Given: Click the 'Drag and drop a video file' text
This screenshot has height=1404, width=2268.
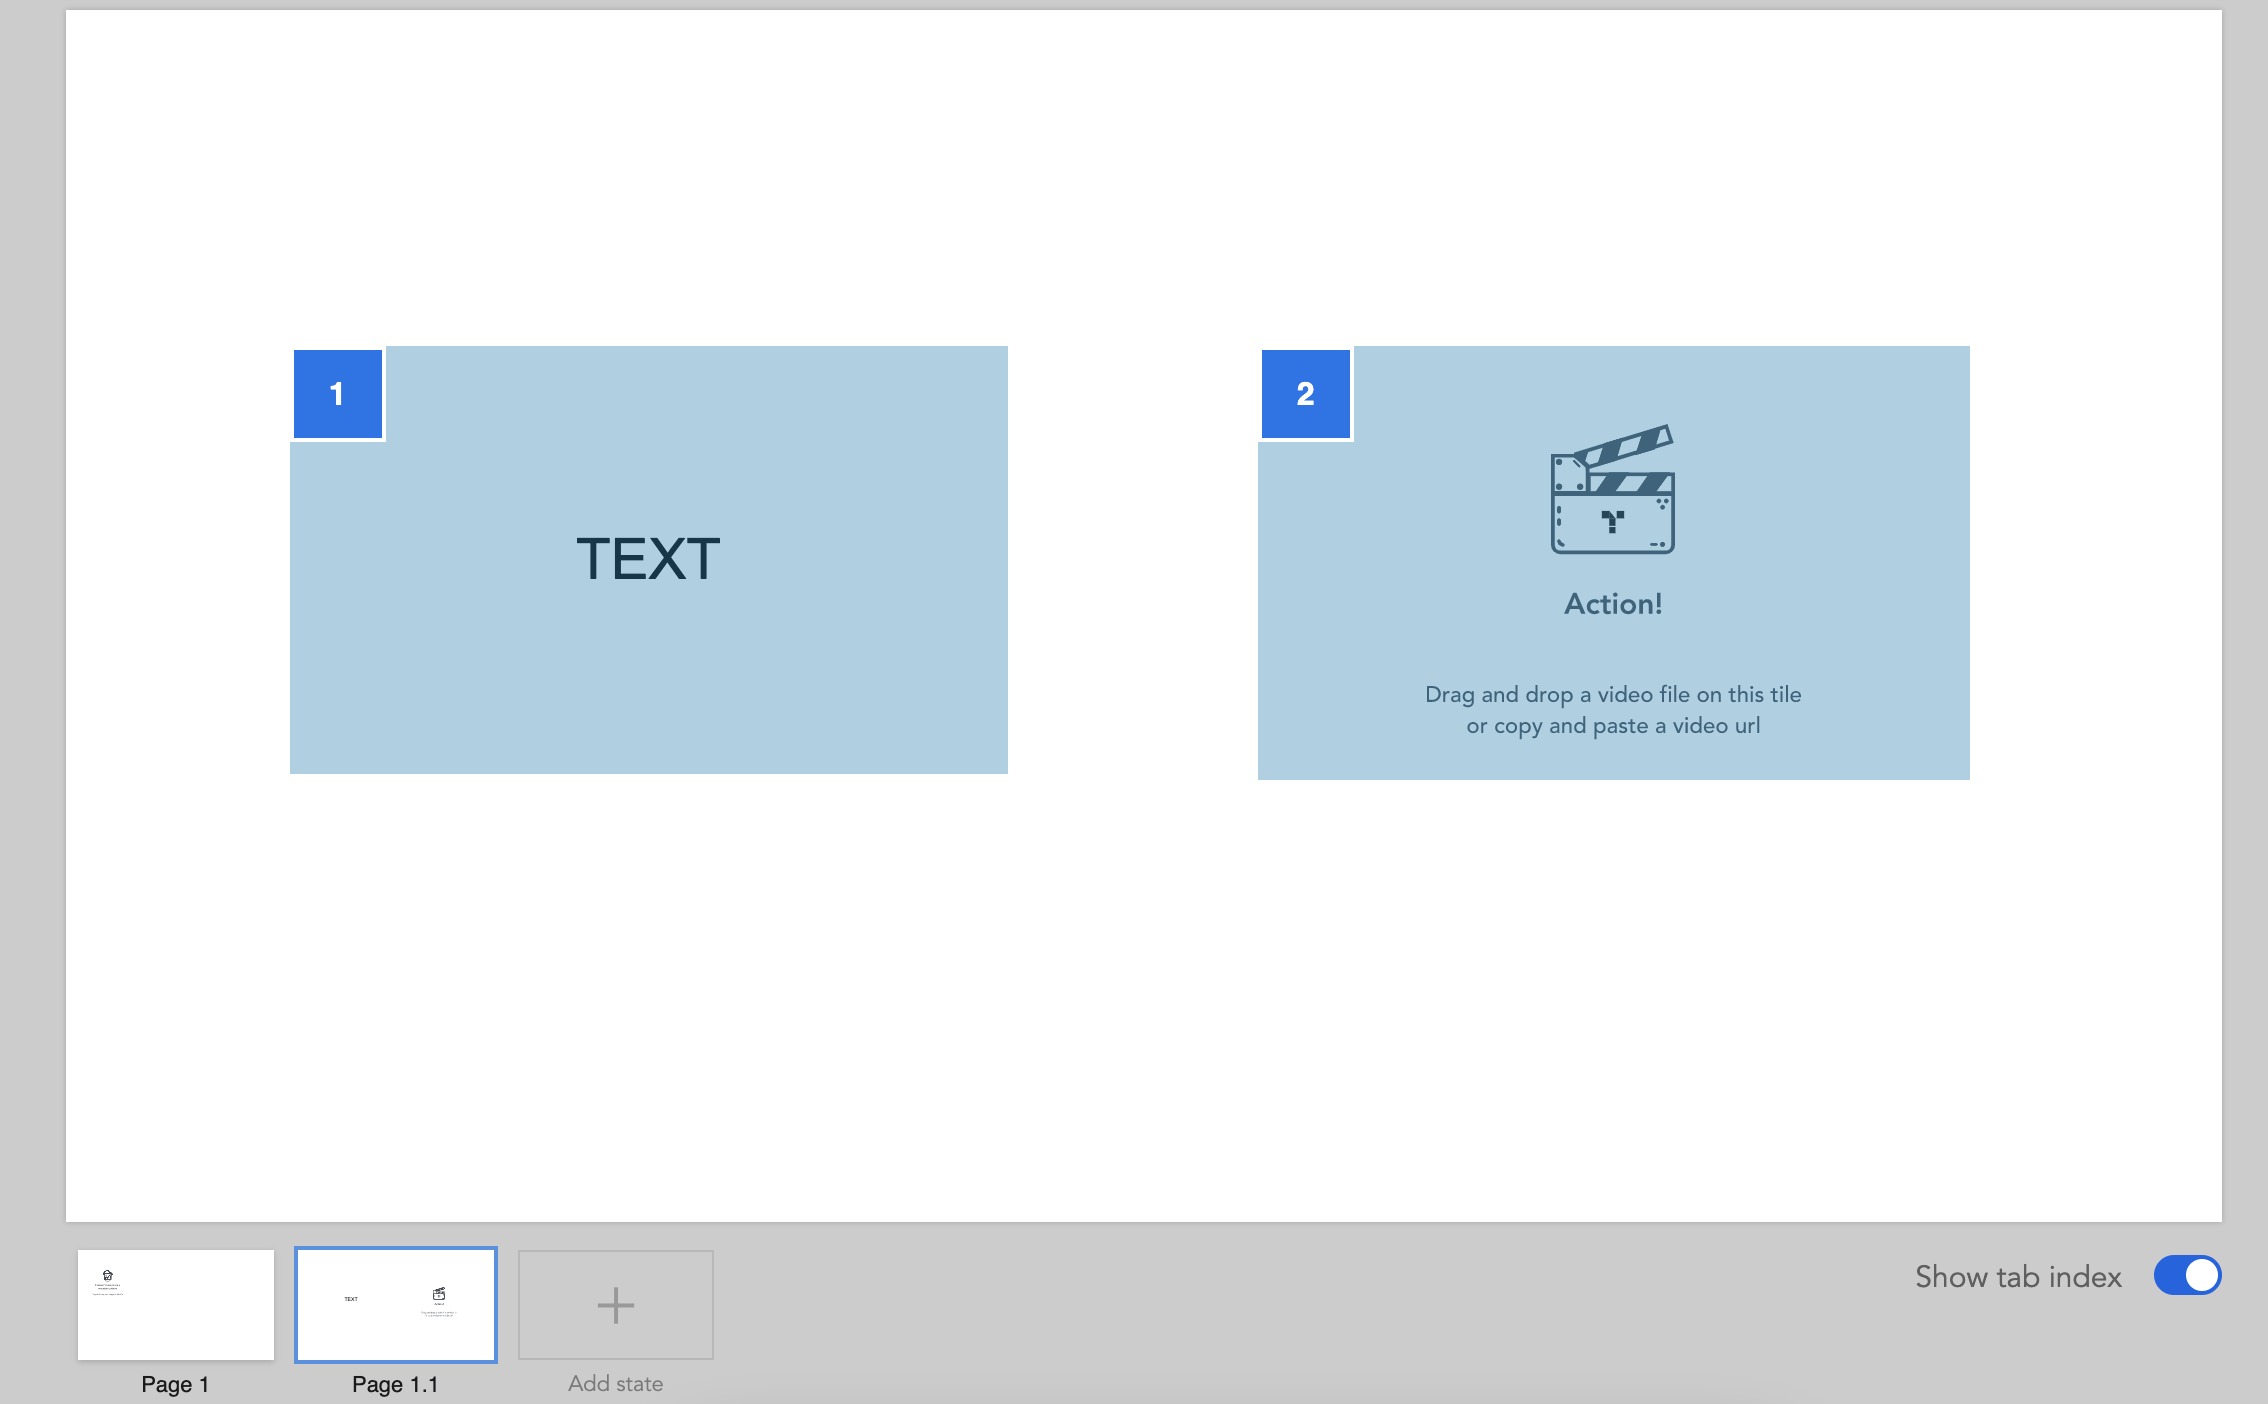Looking at the screenshot, I should point(1612,694).
